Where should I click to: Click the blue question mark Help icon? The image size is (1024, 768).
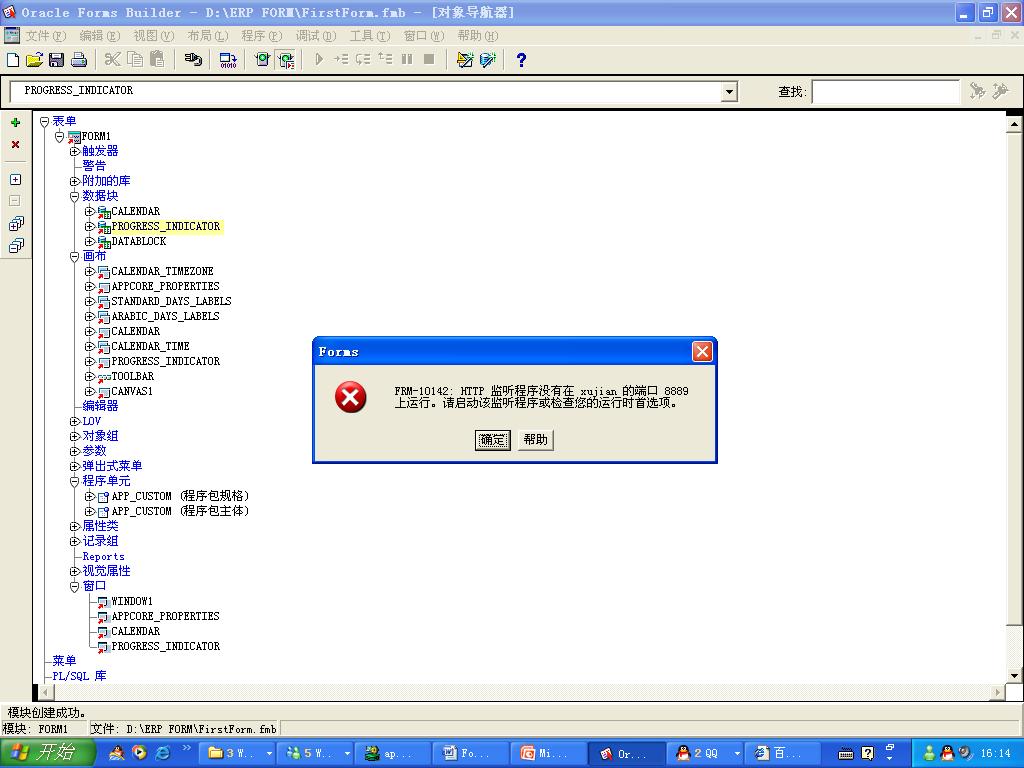[521, 60]
